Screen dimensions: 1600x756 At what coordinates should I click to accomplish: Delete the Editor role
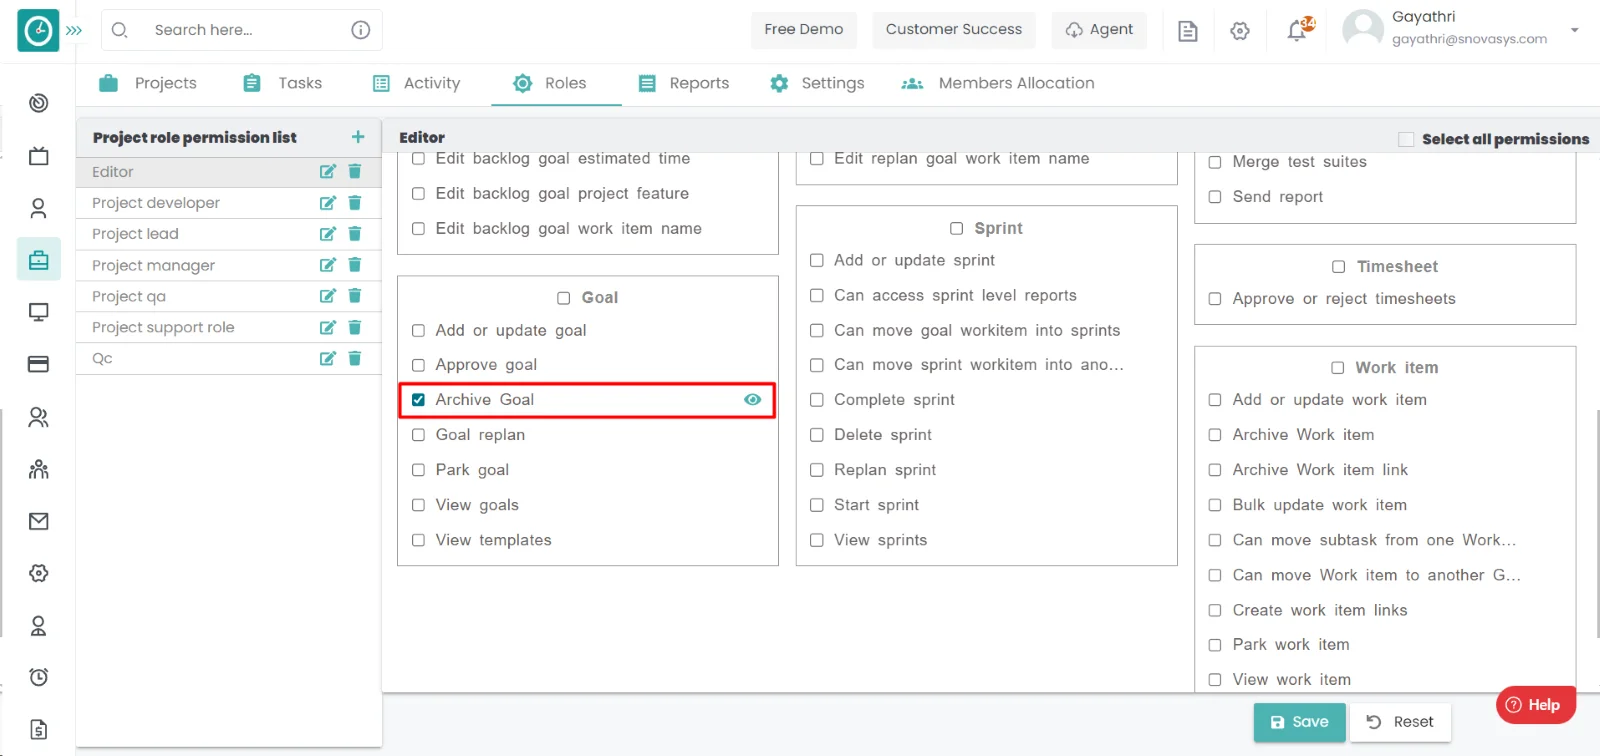(x=354, y=172)
